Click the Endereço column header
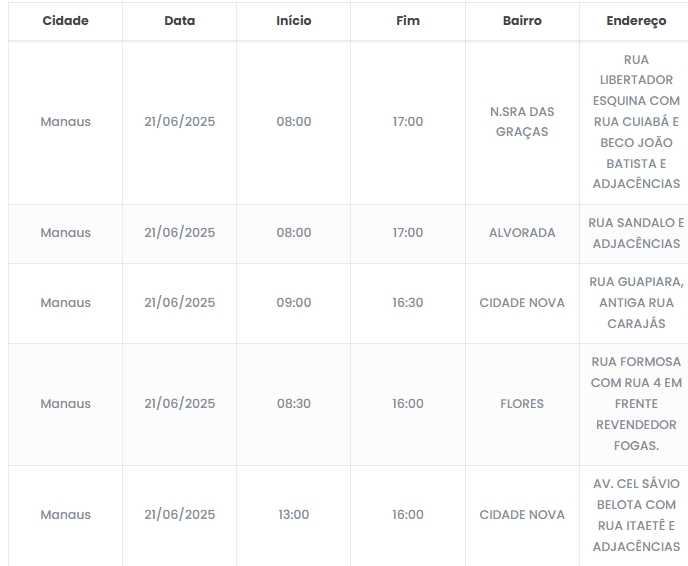The image size is (688, 566). click(x=636, y=21)
